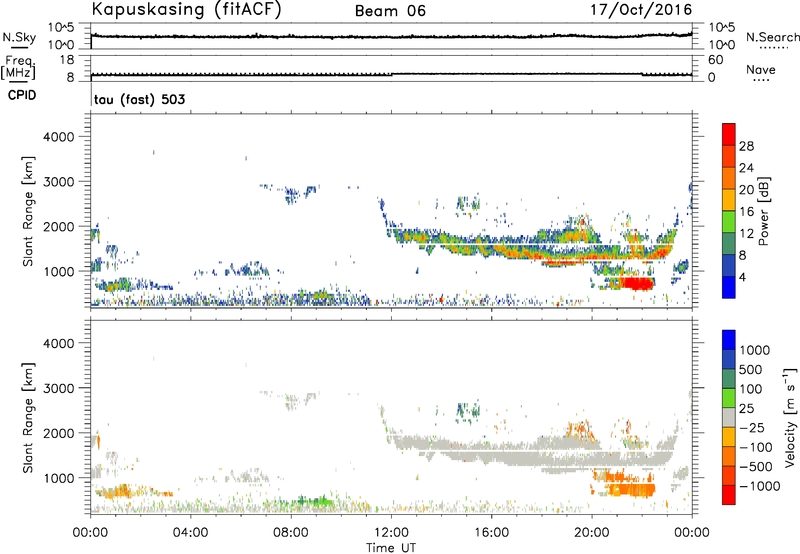Click the 20:00 time tick label
800x554 pixels.
(x=591, y=533)
